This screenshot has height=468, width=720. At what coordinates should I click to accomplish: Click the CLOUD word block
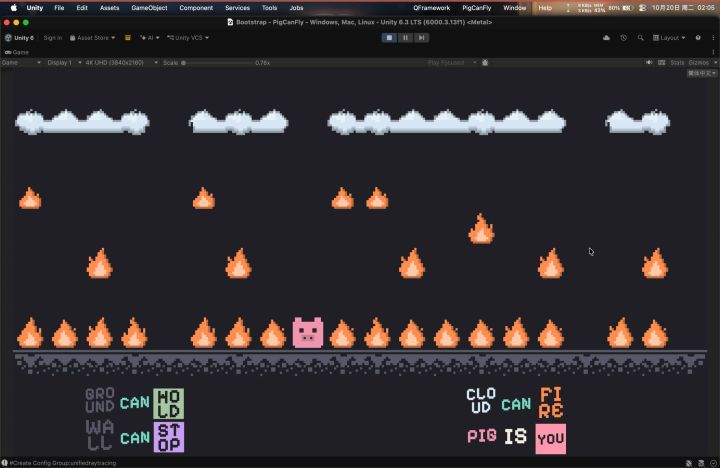(x=481, y=401)
